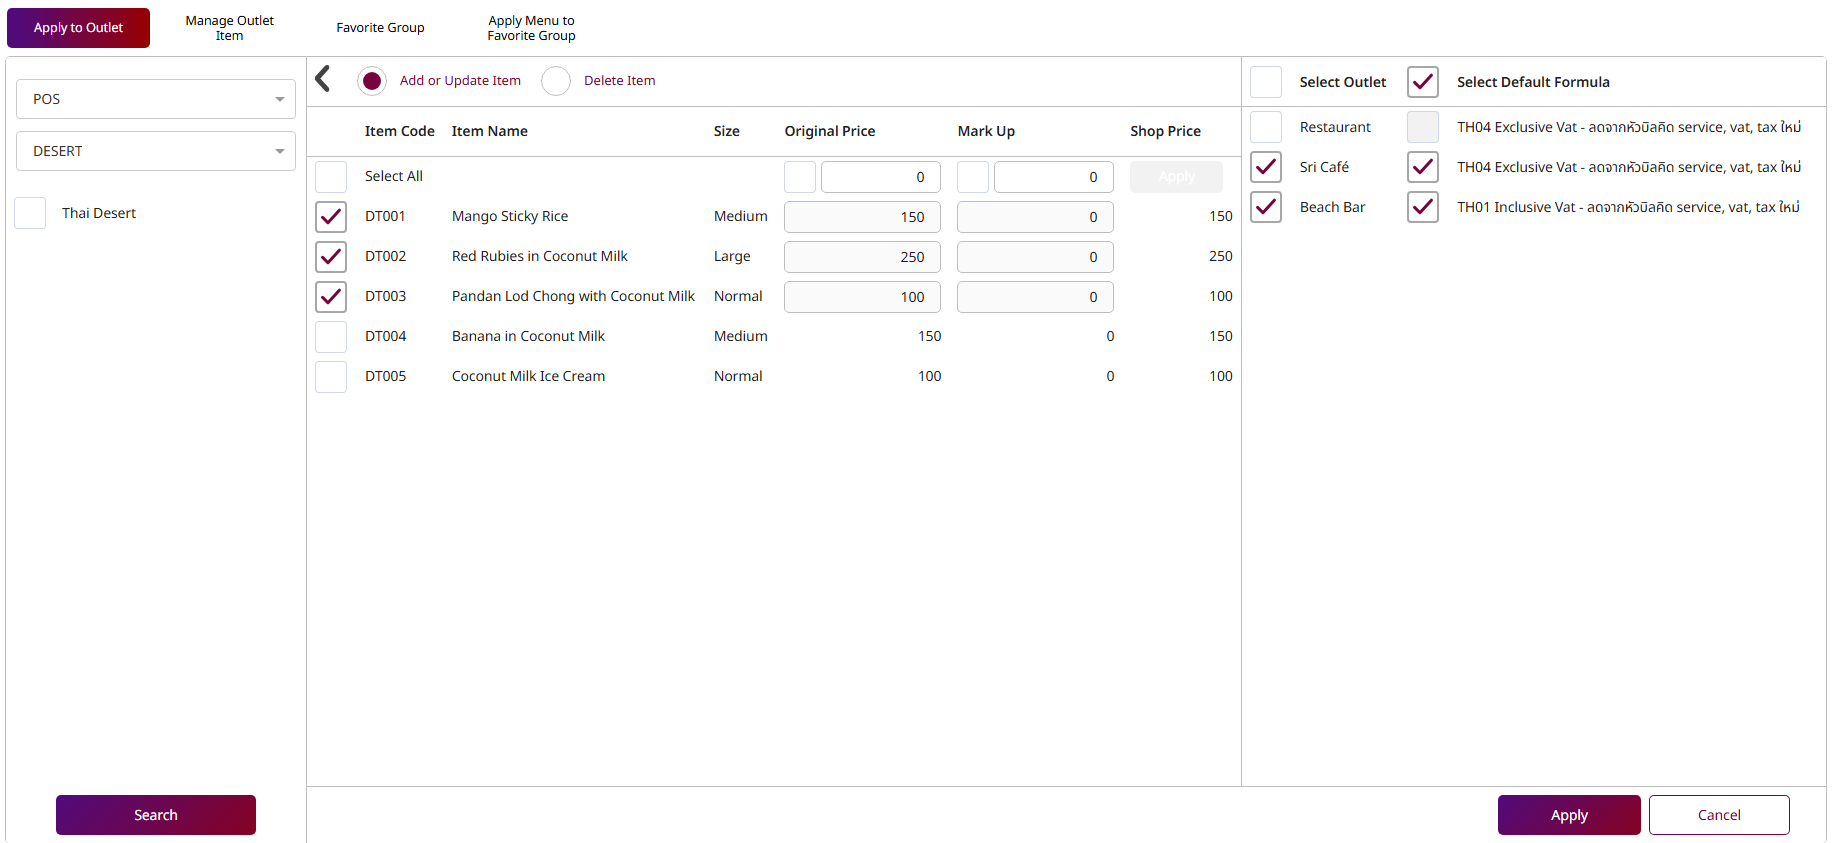Uncheck the Sri Café outlet

[1266, 167]
